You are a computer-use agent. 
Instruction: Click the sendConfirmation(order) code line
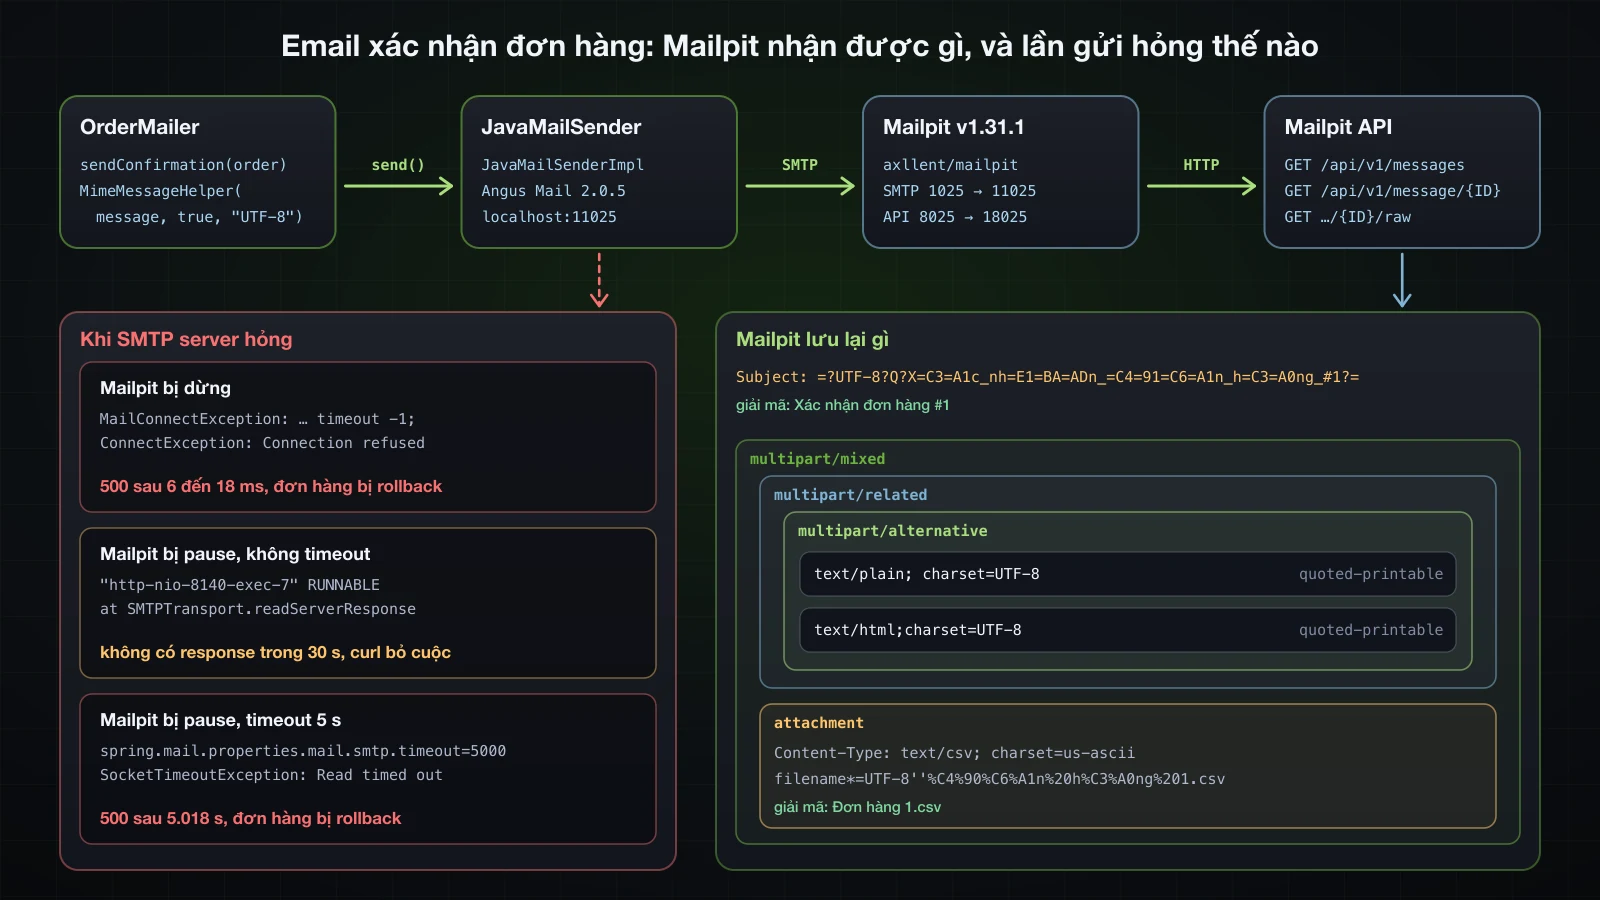click(183, 165)
